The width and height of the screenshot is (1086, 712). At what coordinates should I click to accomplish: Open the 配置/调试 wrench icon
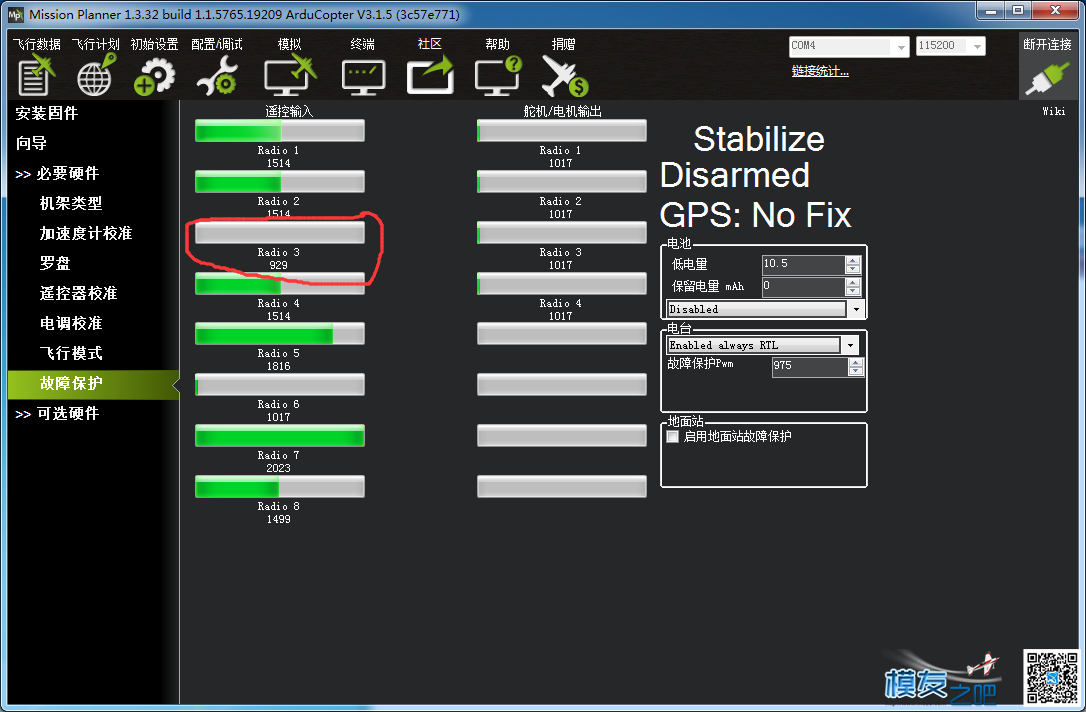tap(217, 75)
